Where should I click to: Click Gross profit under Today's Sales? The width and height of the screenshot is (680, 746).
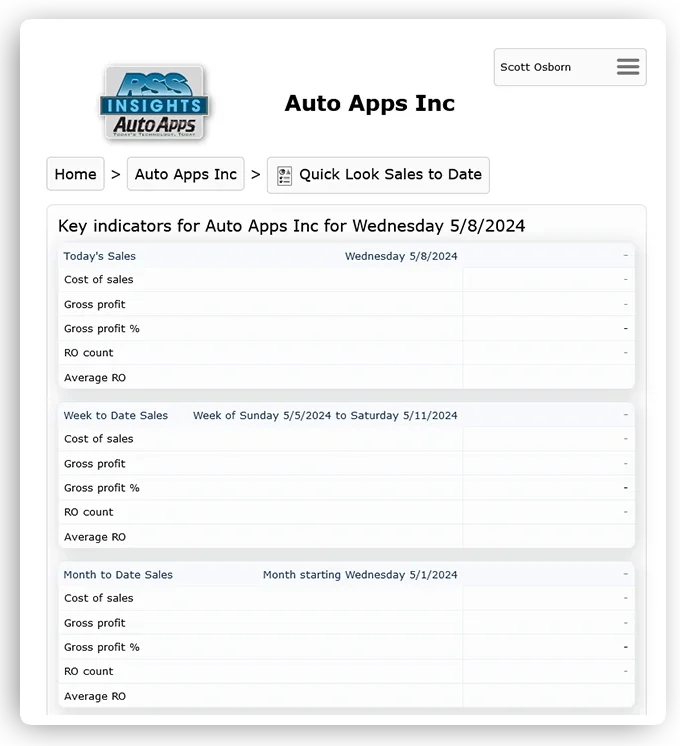coord(95,304)
